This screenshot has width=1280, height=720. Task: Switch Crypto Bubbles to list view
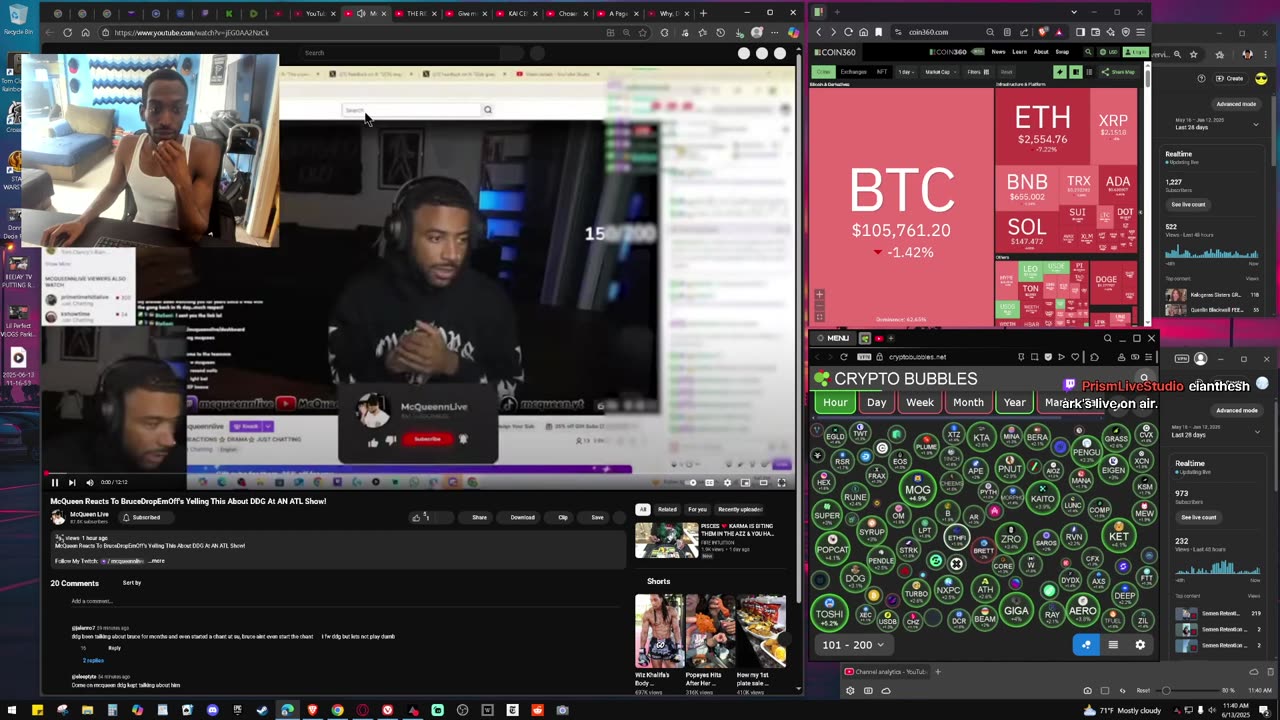1113,645
